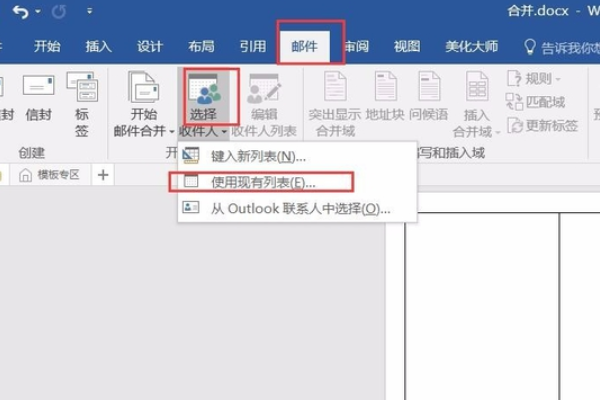Click the 匹配域 button
The image size is (600, 400).
point(535,102)
